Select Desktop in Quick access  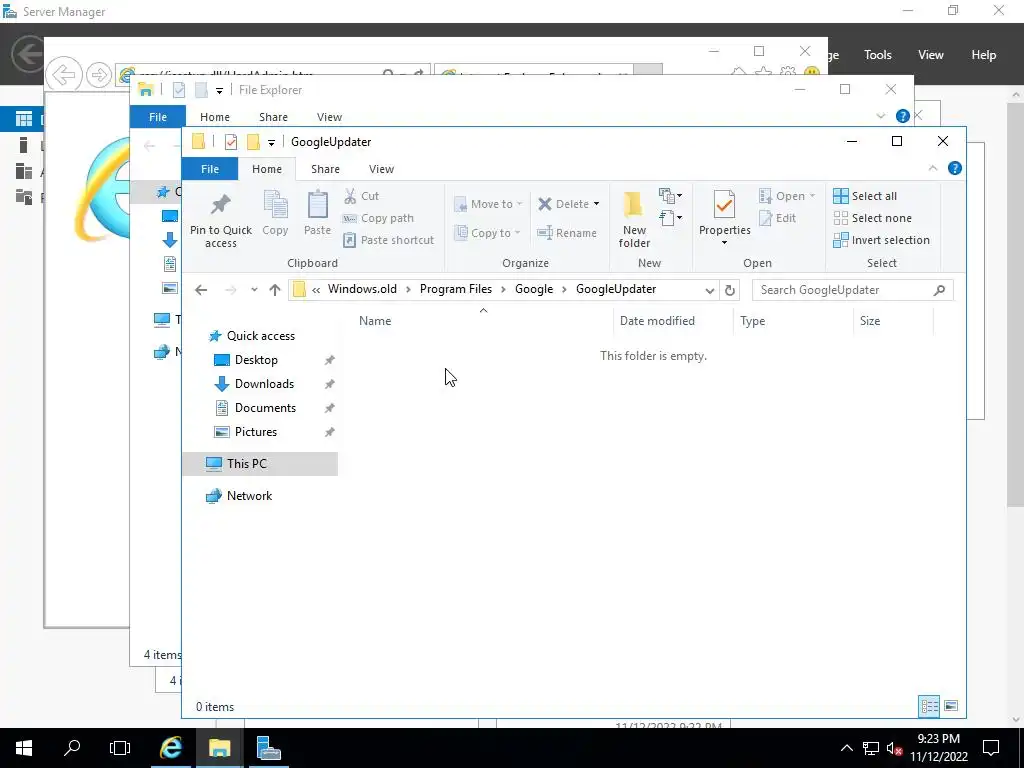click(256, 360)
